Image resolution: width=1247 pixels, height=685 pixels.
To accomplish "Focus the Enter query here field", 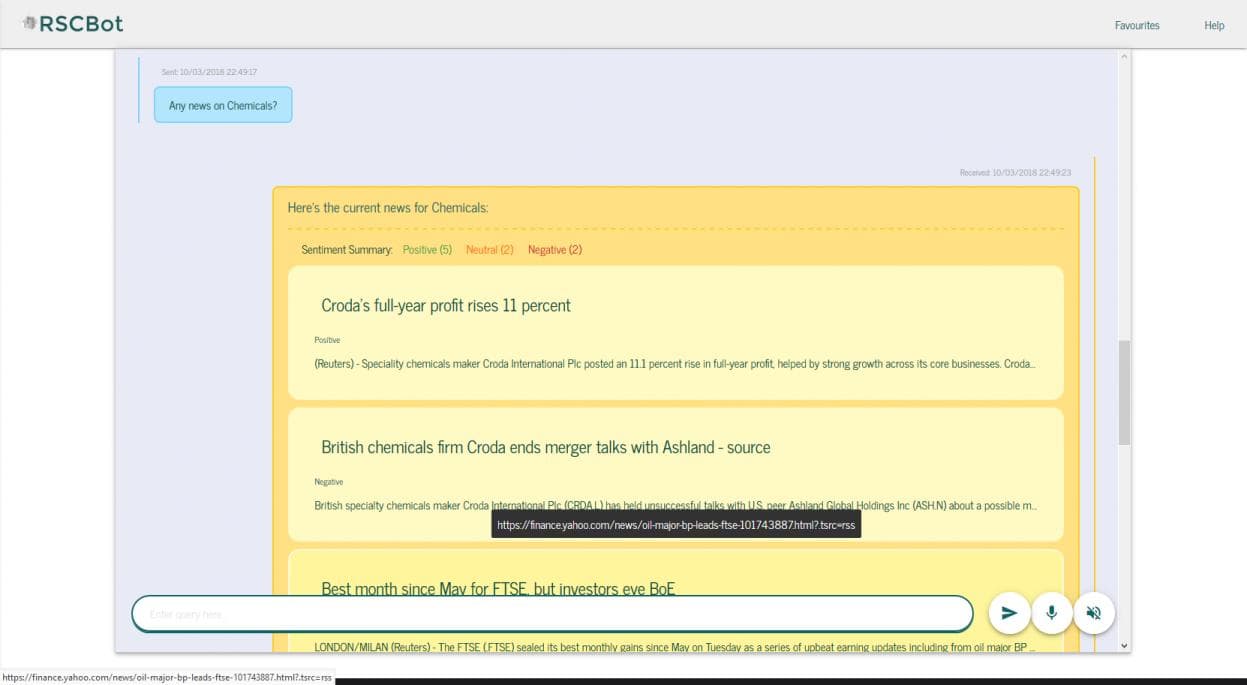I will pos(552,614).
